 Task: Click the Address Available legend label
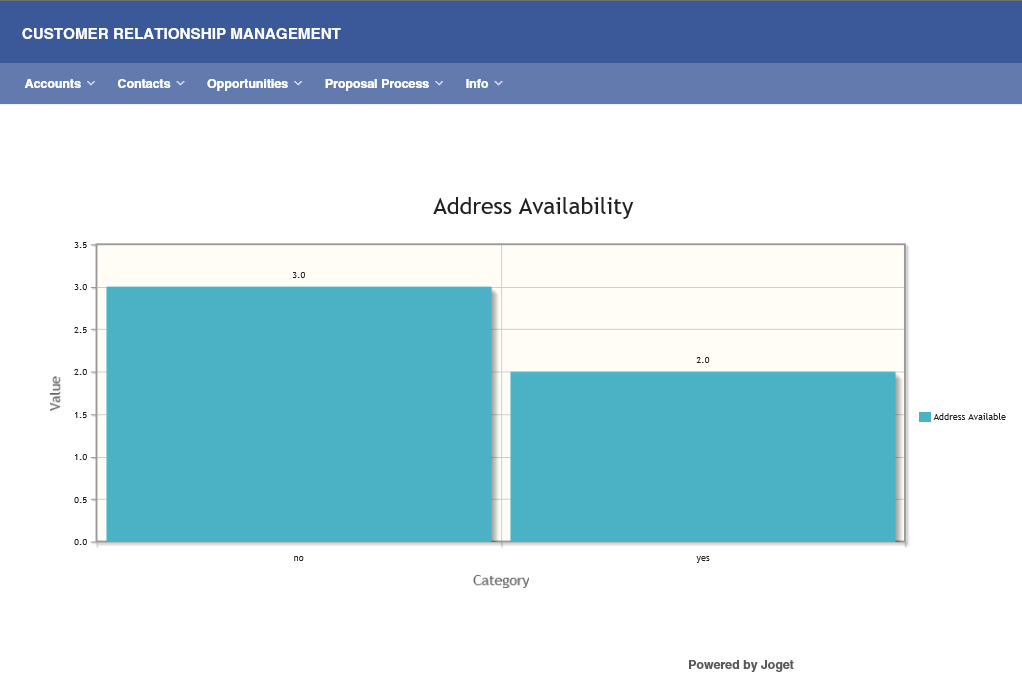point(969,417)
